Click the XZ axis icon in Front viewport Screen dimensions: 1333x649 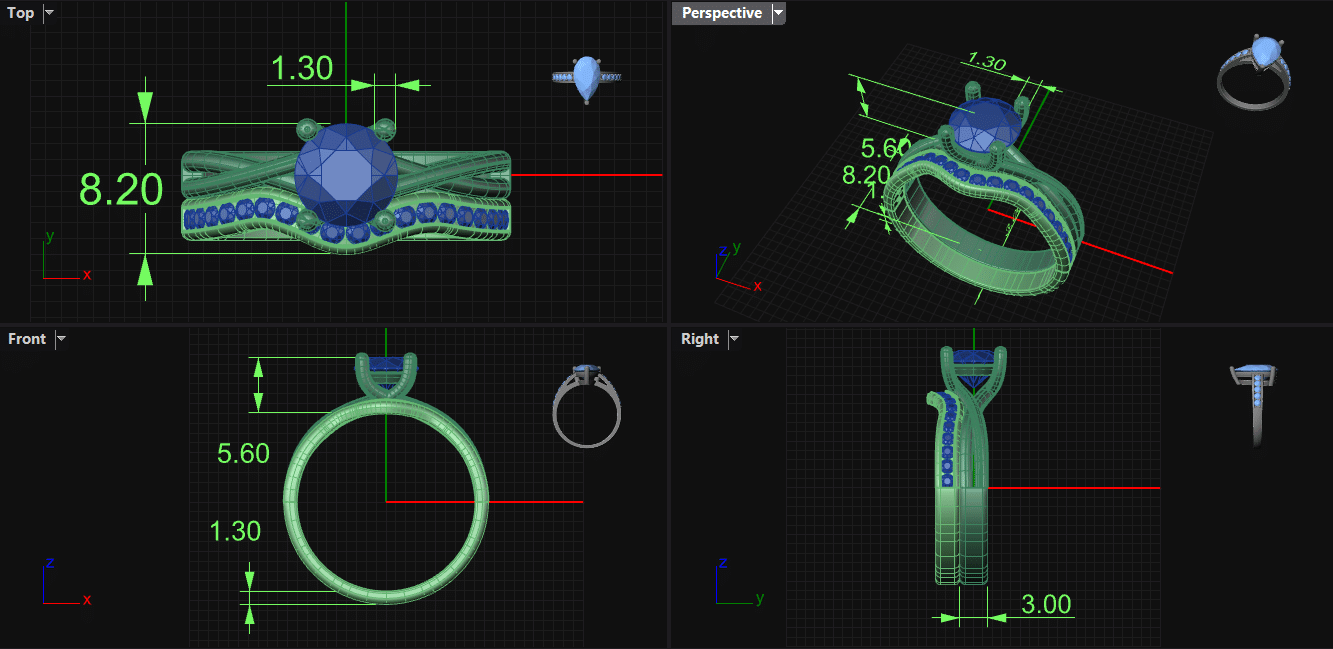[x=64, y=583]
